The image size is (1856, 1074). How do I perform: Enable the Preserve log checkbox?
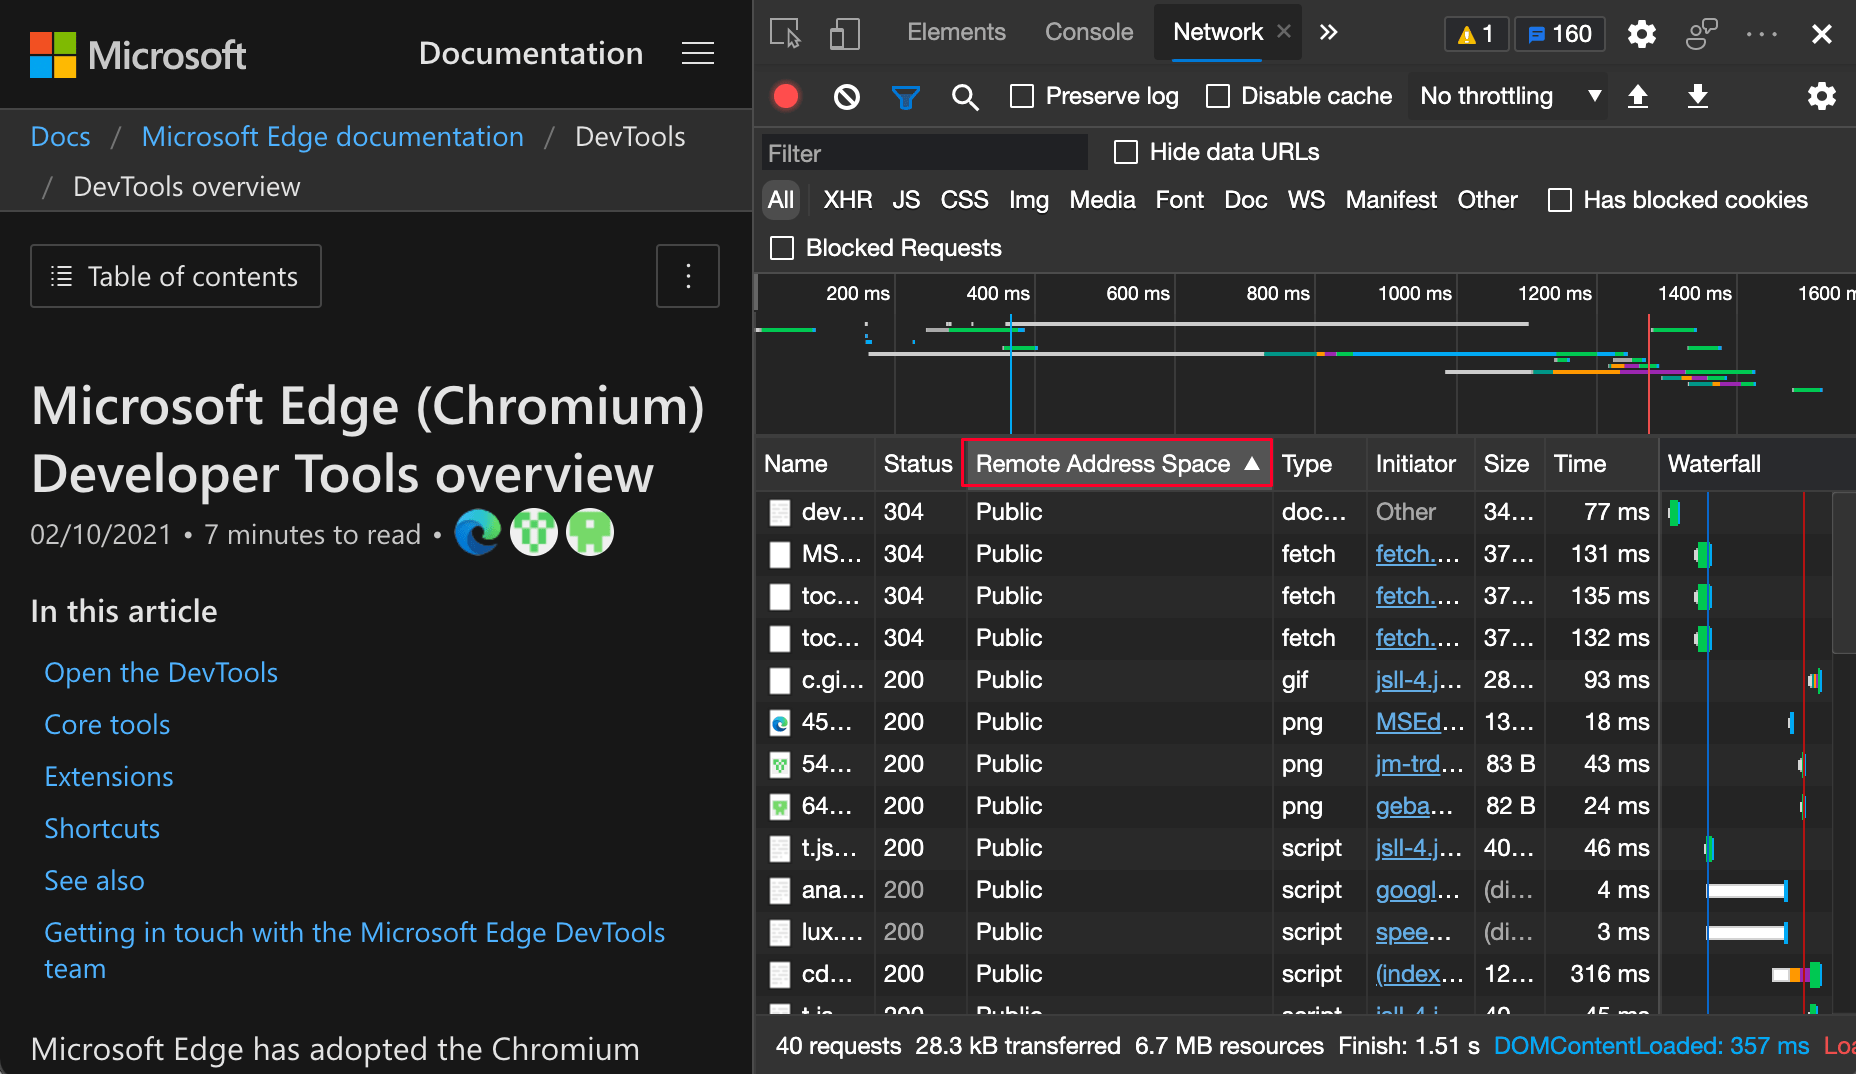point(1021,96)
